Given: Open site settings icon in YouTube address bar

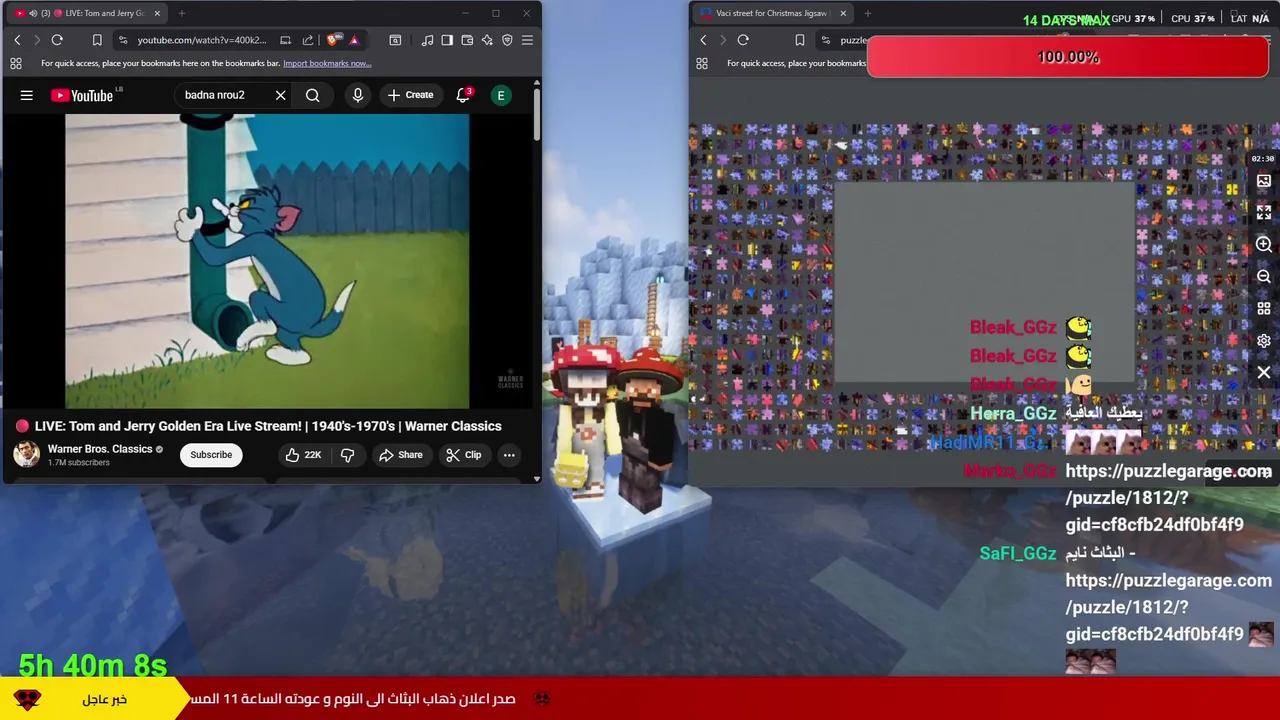Looking at the screenshot, I should pyautogui.click(x=122, y=40).
